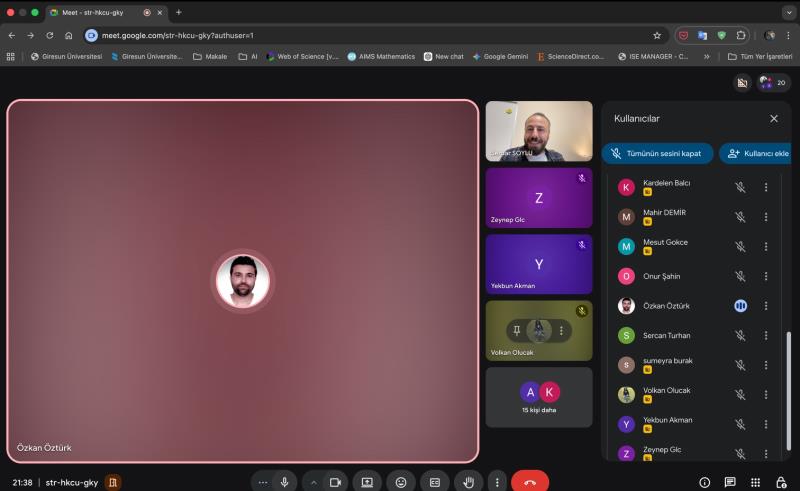Open more options menu for Özkan Öztürk
Screen dimensions: 800x491
coord(766,305)
